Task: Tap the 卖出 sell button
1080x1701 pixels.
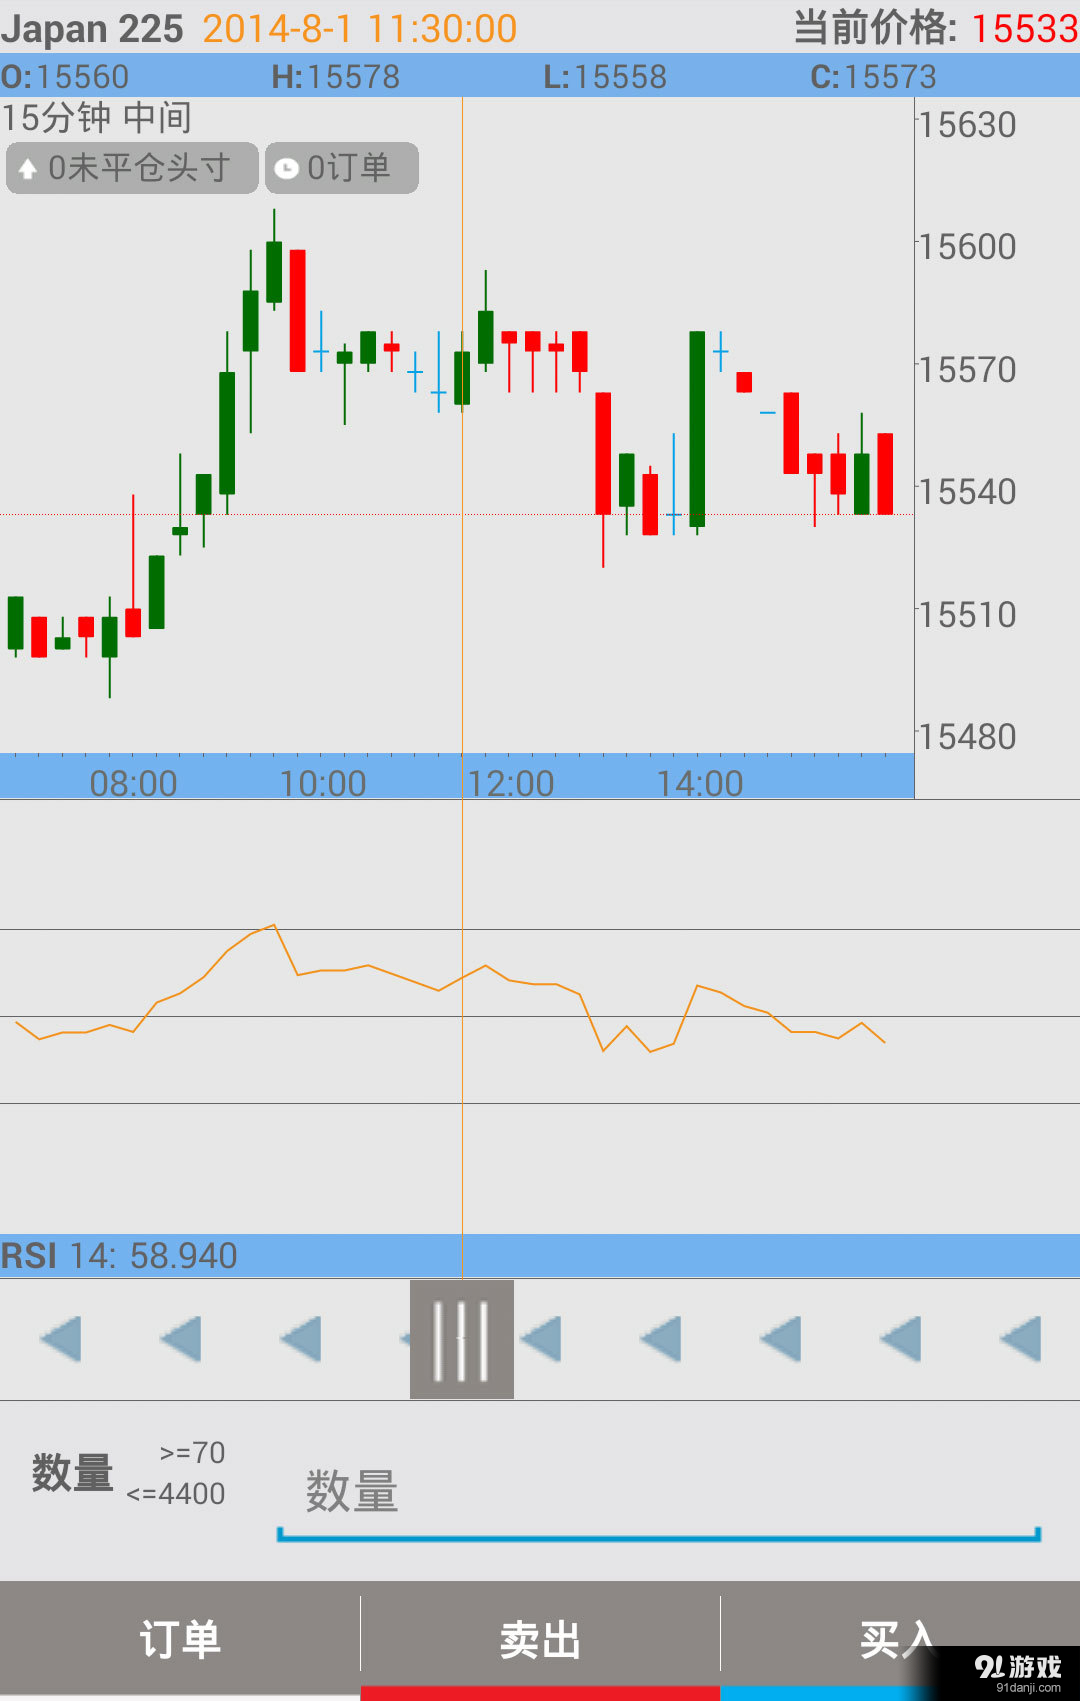Action: coord(540,1640)
